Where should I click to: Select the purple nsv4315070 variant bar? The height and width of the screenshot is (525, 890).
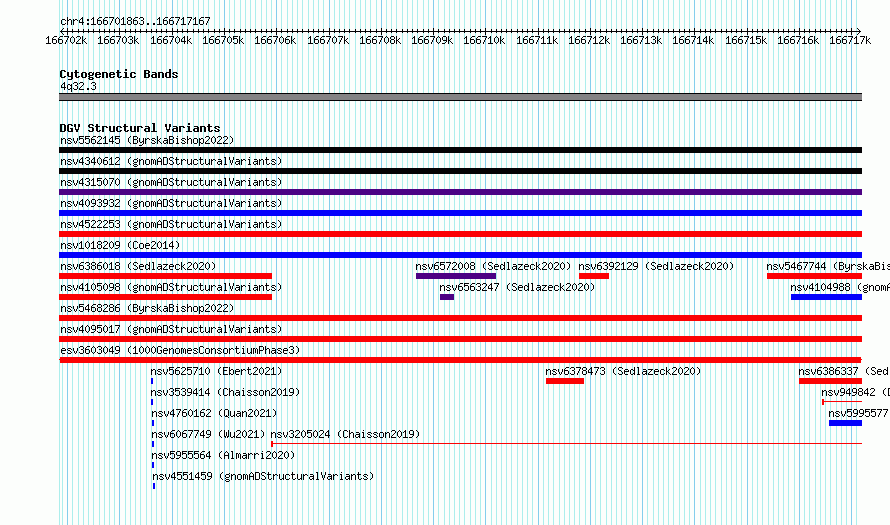[x=460, y=192]
